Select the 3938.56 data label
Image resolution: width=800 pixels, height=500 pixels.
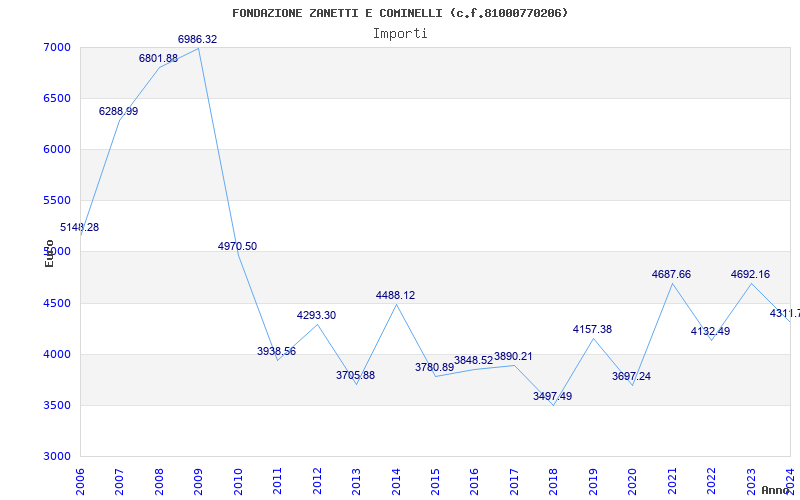(277, 352)
